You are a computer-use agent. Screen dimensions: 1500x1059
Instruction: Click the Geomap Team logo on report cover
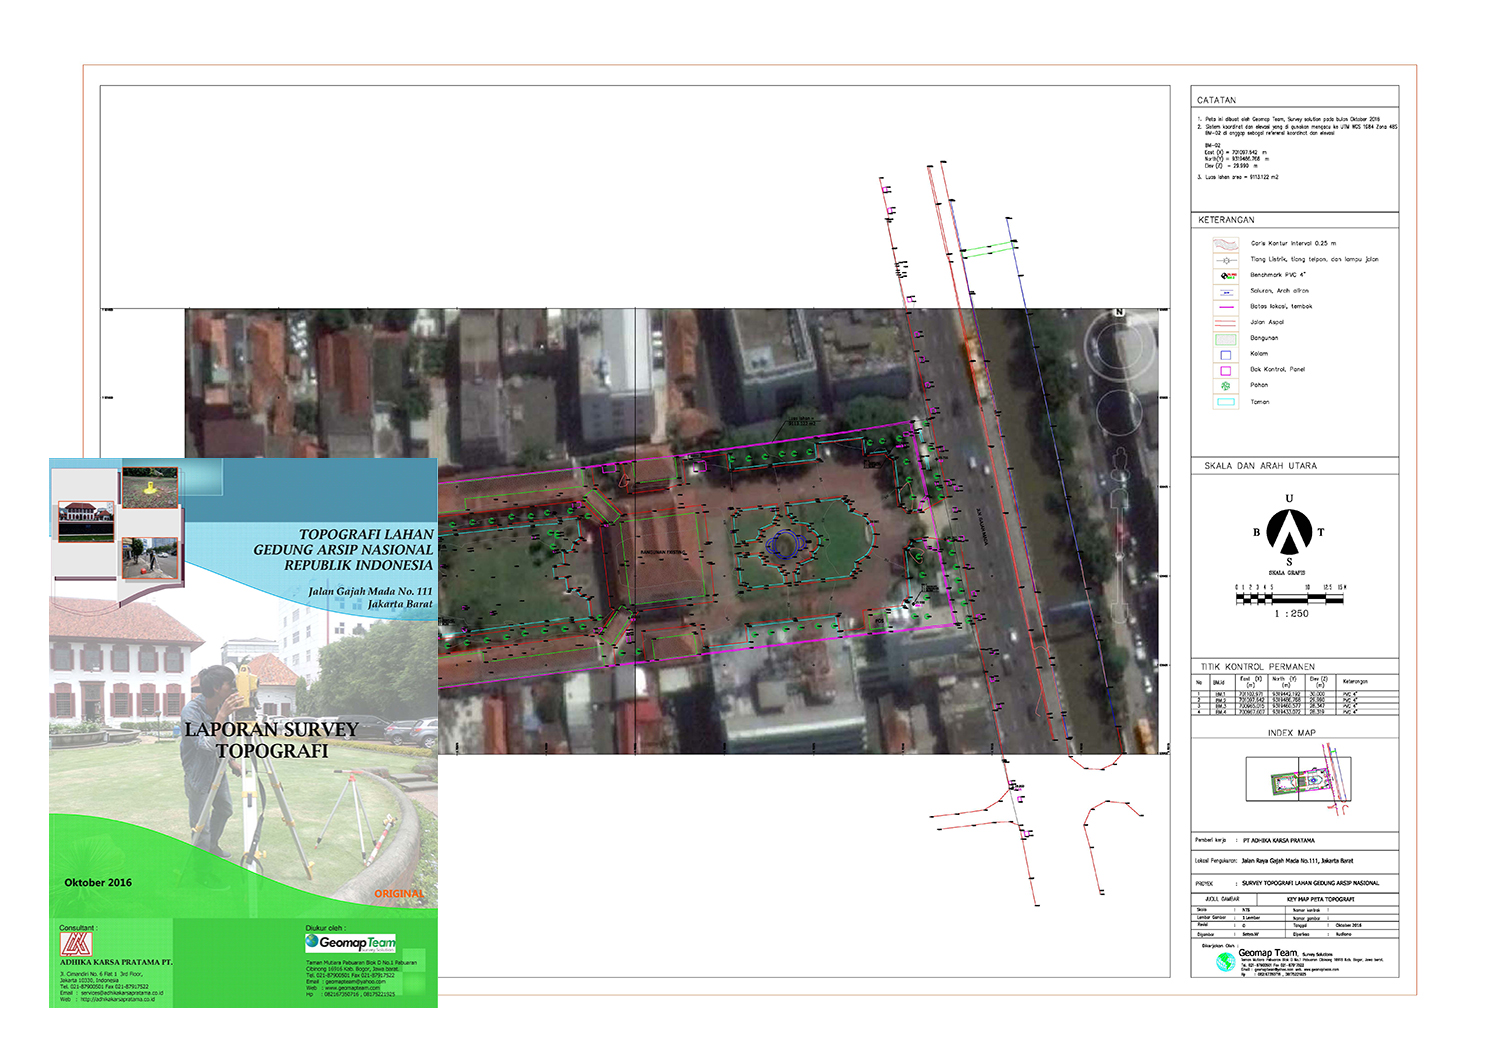click(351, 942)
